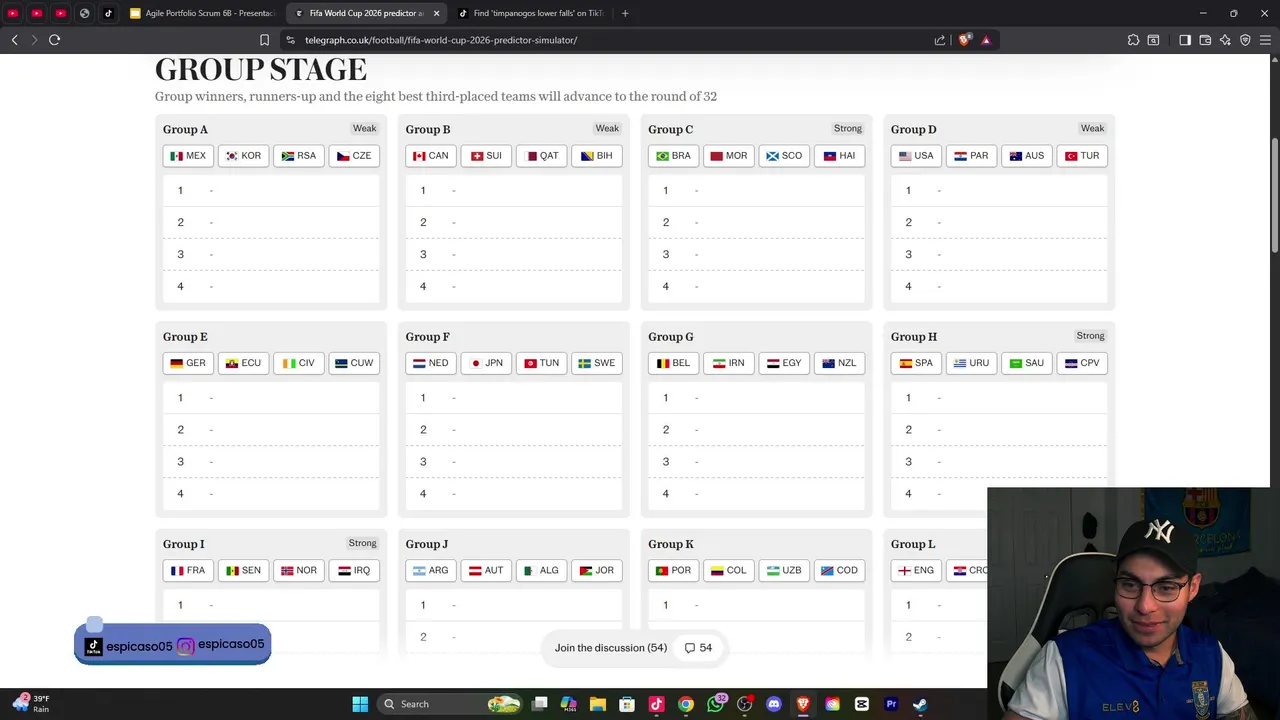Pick MEX in Group A
The width and height of the screenshot is (1280, 720).
pos(188,156)
